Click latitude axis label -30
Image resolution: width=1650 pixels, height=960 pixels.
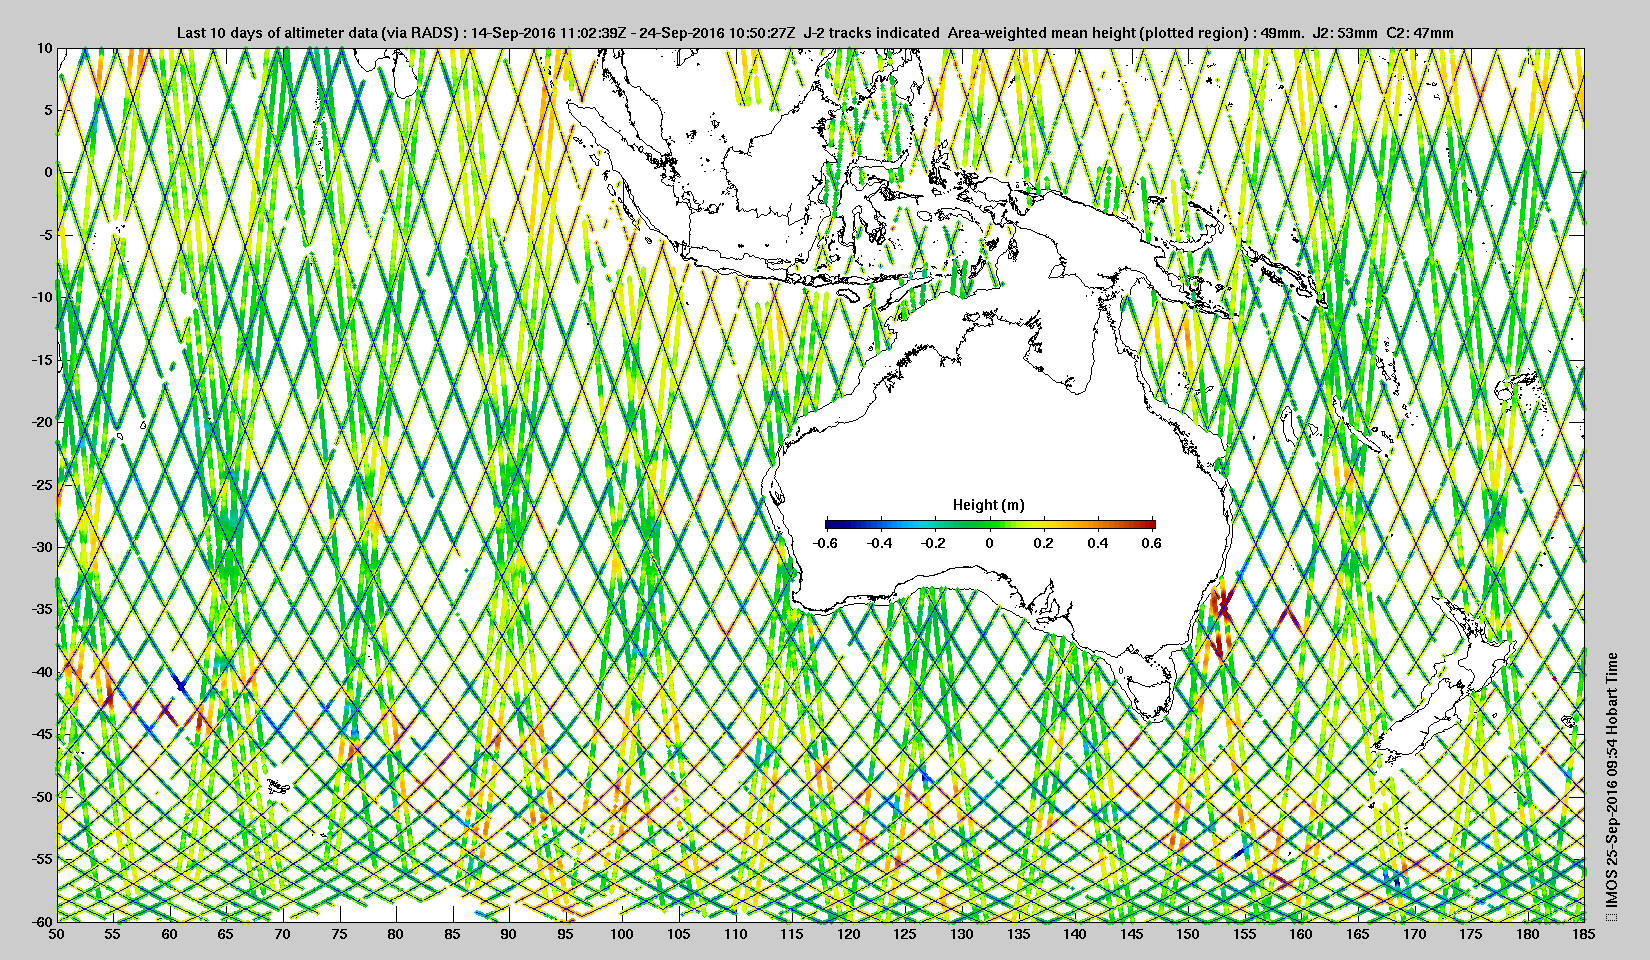tap(41, 547)
